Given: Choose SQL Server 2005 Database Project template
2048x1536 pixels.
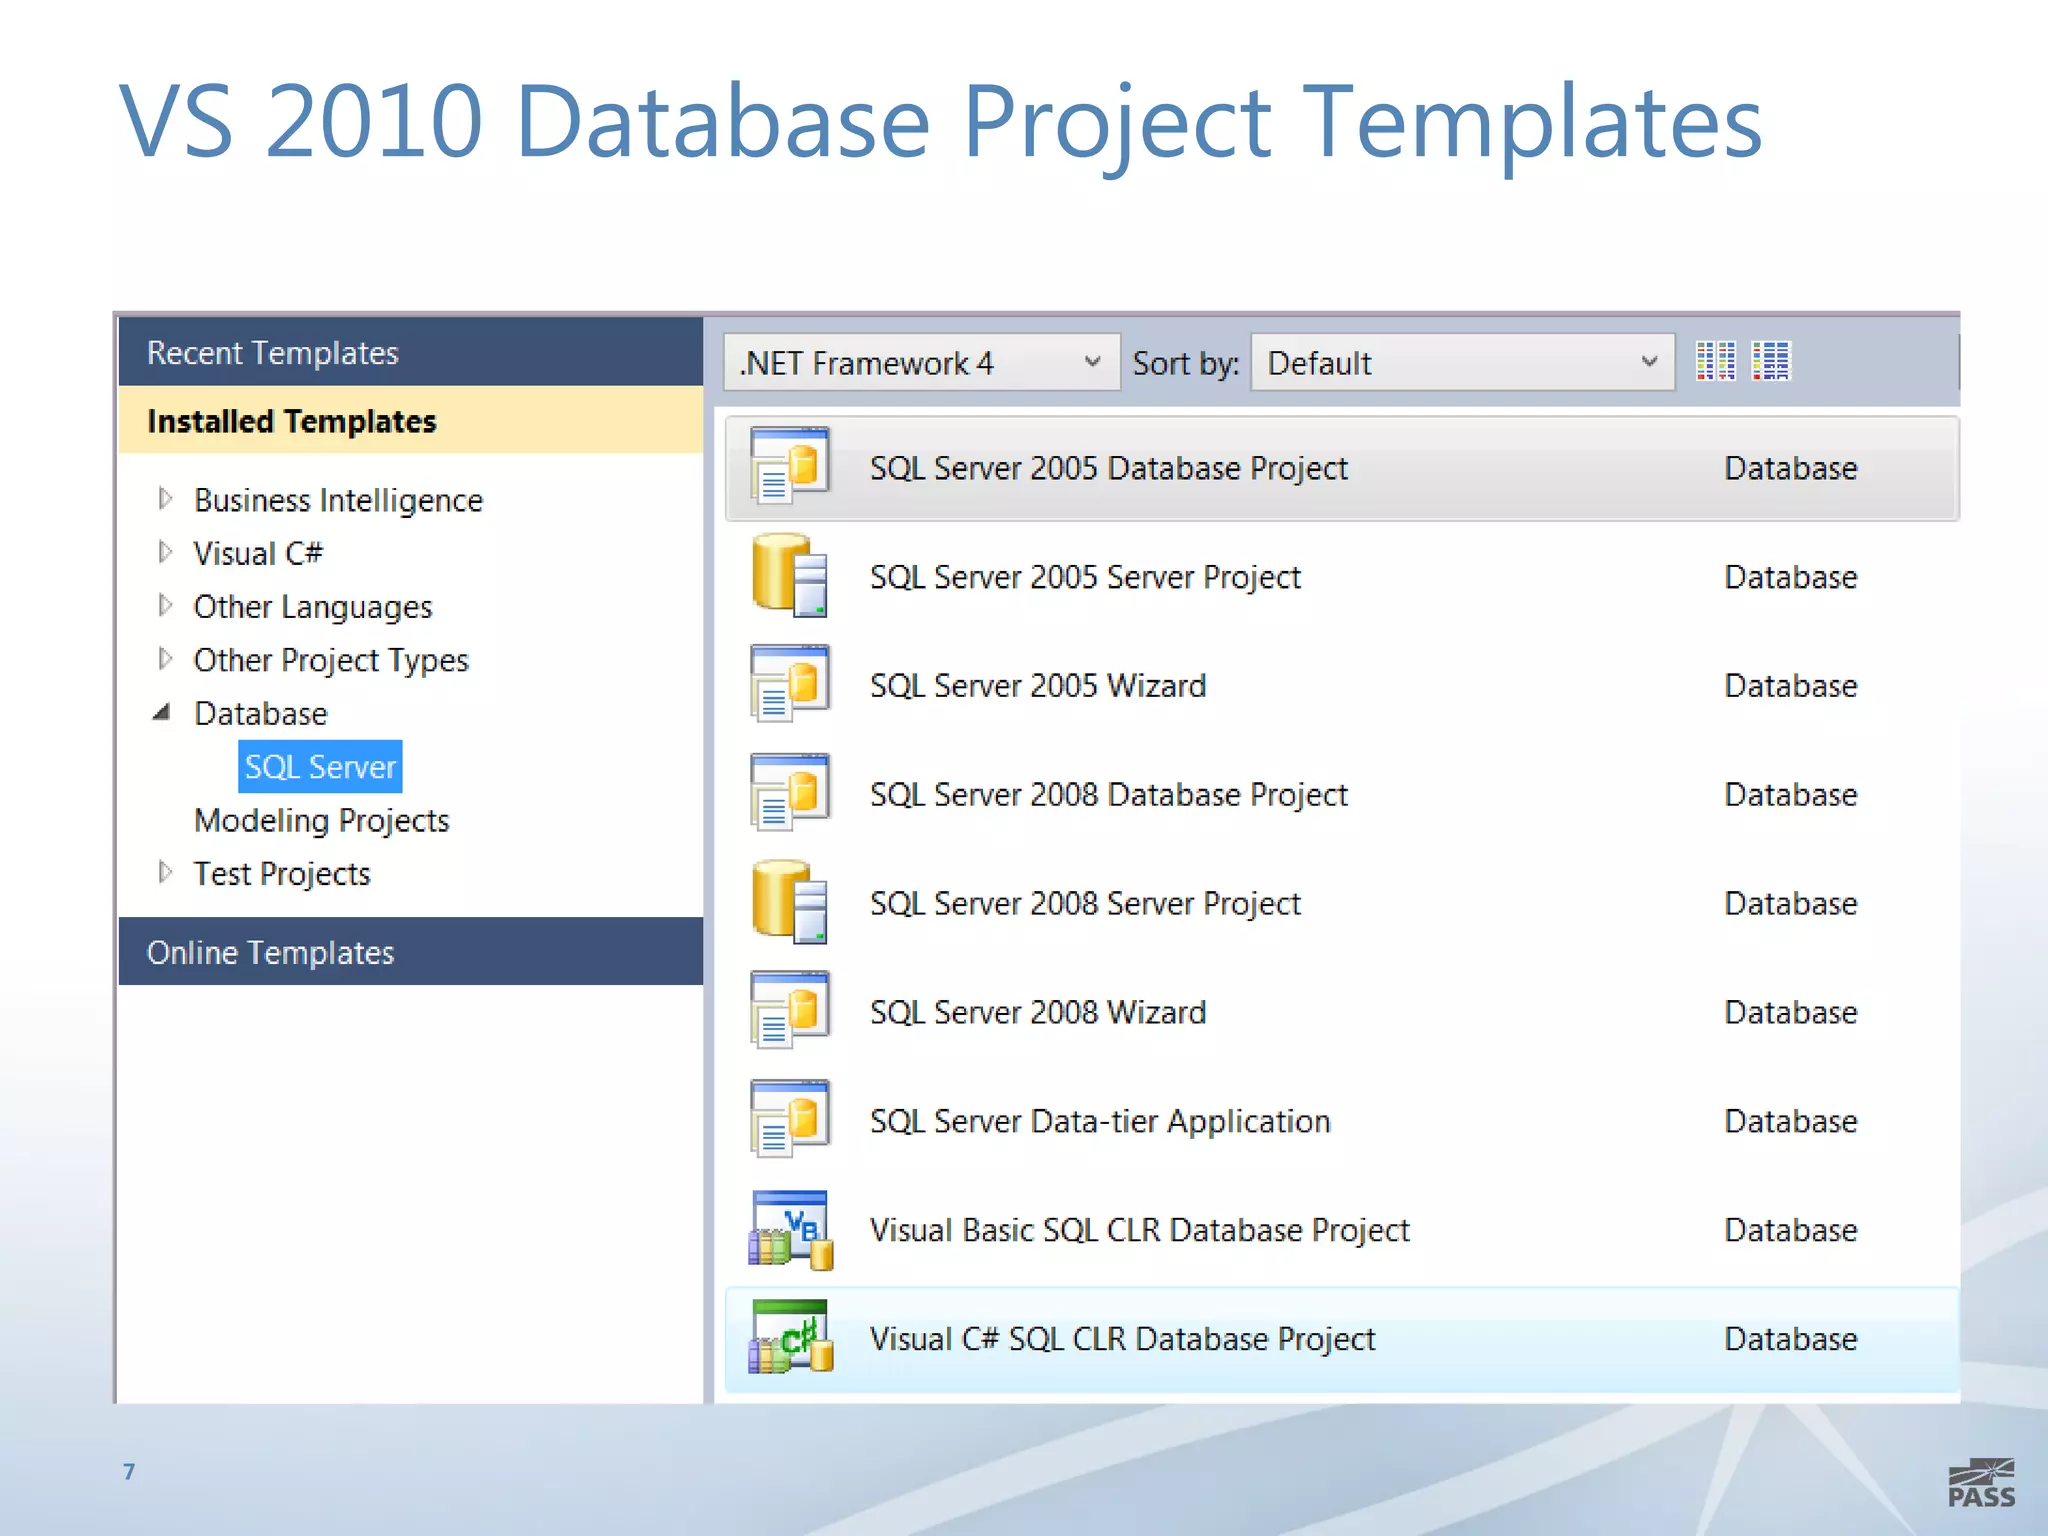Looking at the screenshot, I should pos(1342,468).
